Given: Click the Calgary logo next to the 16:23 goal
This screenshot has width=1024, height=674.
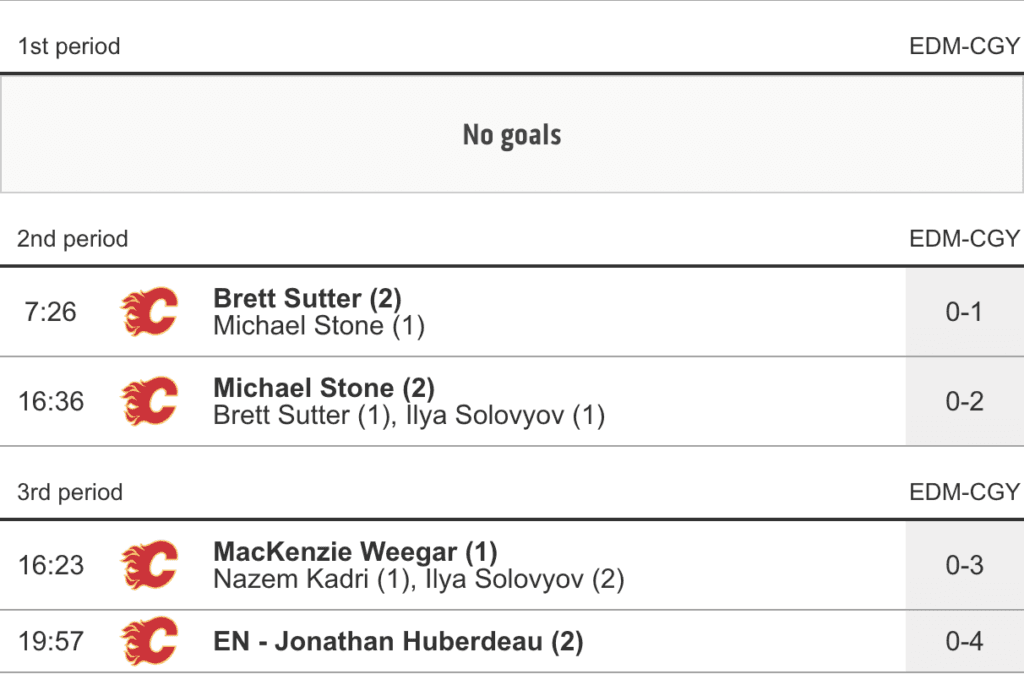Looking at the screenshot, I should click(150, 565).
